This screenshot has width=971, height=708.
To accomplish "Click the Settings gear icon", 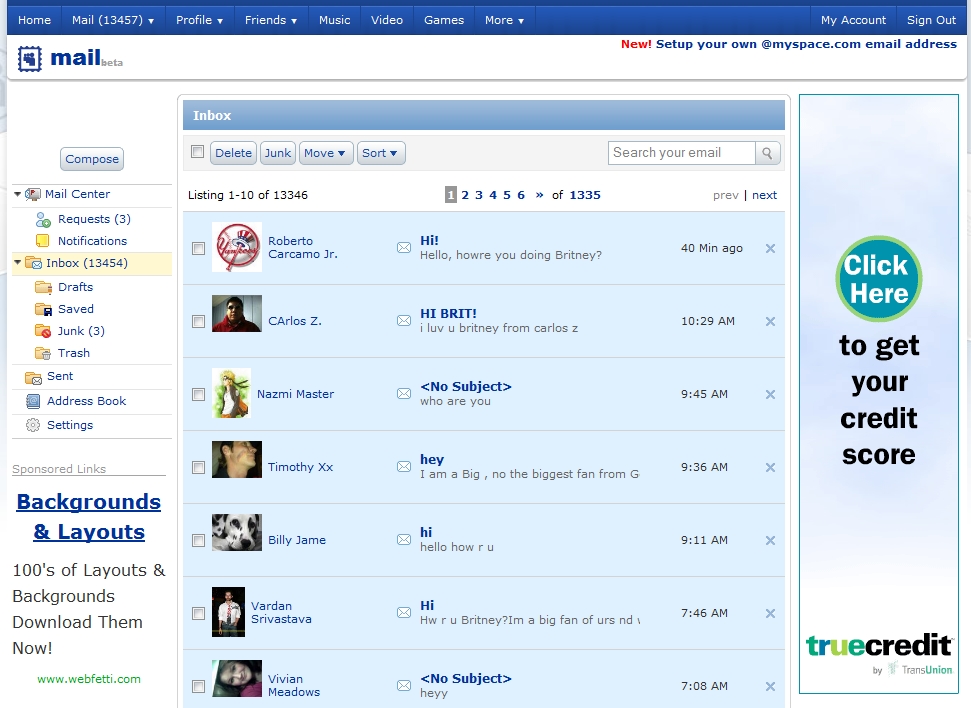I will (x=33, y=426).
